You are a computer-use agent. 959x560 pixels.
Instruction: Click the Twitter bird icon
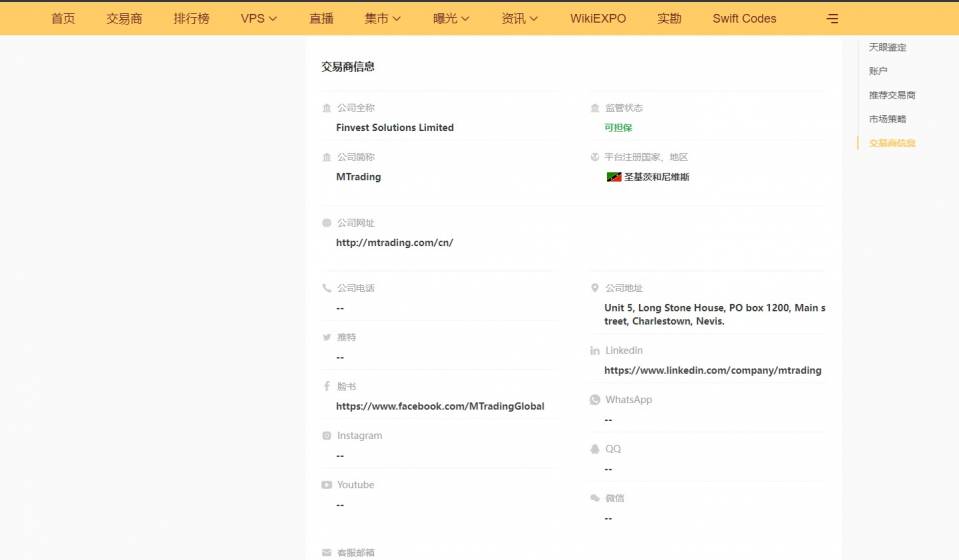pos(327,337)
